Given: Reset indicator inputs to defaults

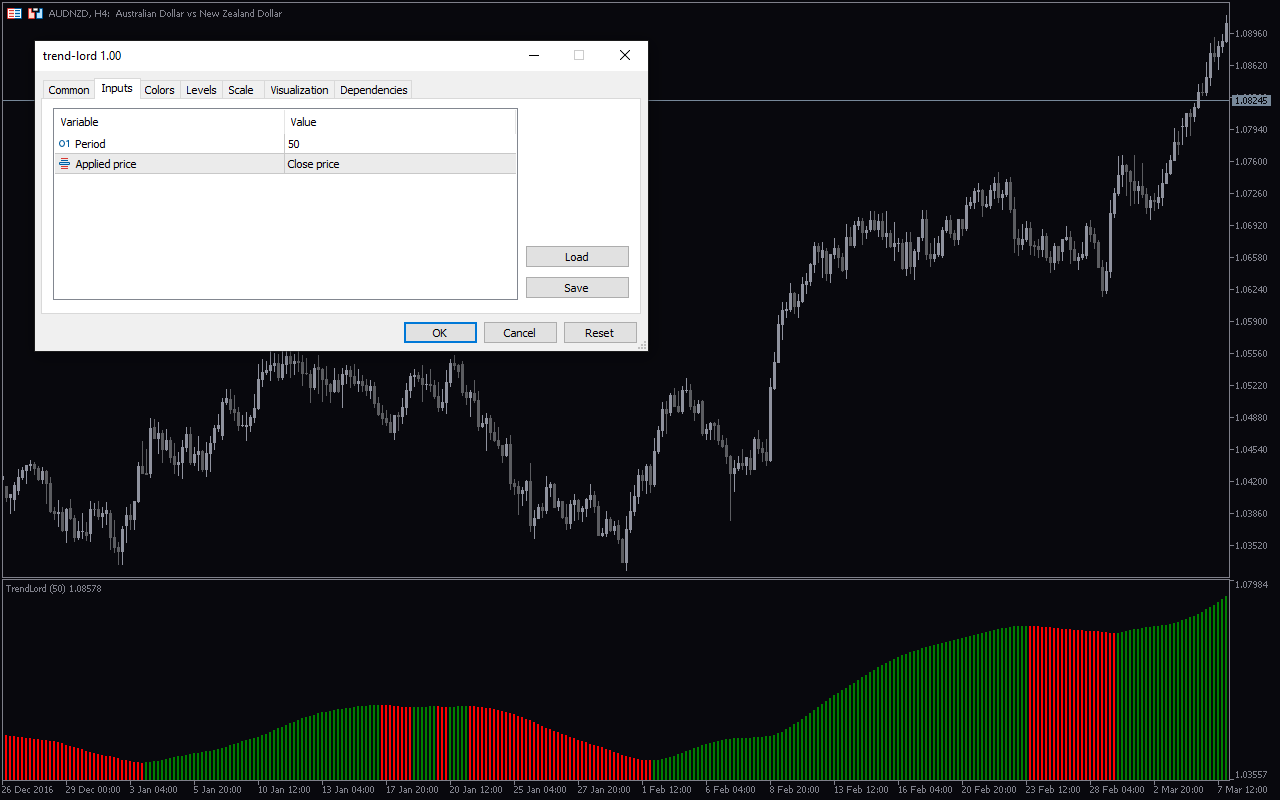Looking at the screenshot, I should click(600, 333).
